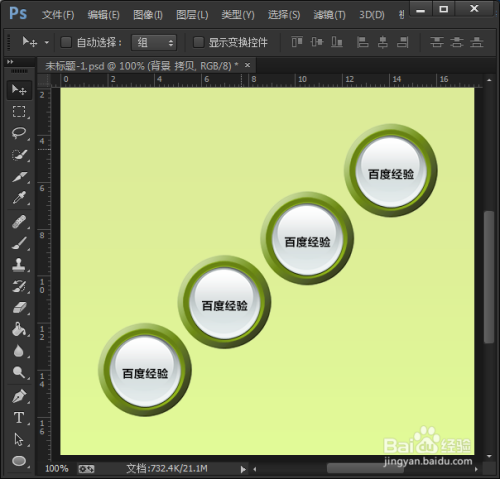Select the Crop tool
Image resolution: width=500 pixels, height=479 pixels.
19,176
